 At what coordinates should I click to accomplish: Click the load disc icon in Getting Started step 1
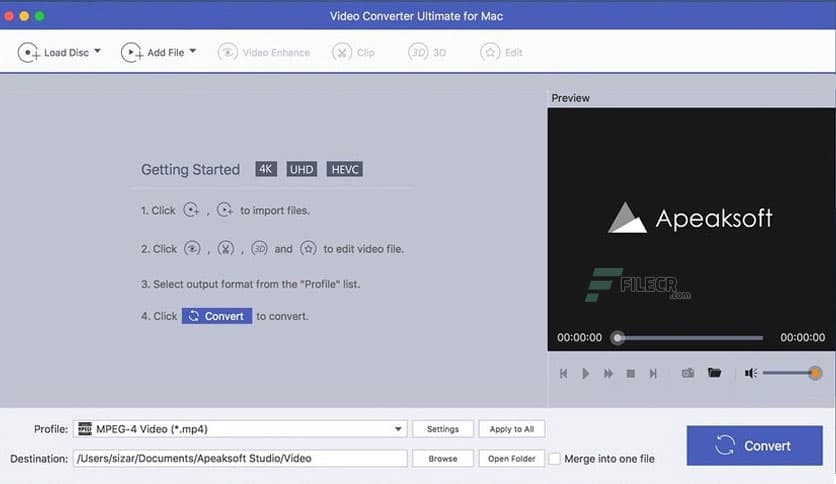191,210
